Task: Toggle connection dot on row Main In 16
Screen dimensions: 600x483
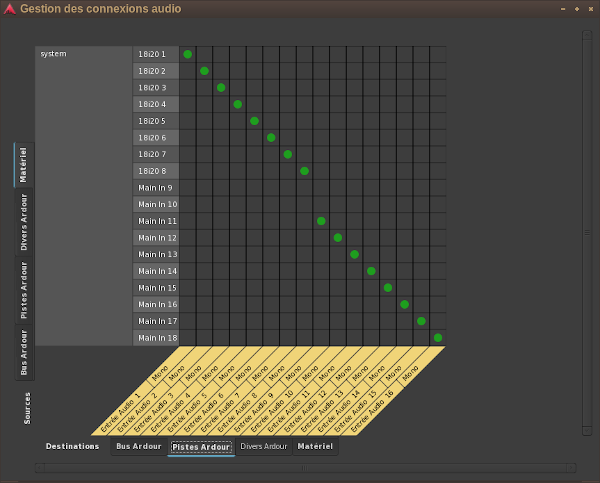Action: click(x=404, y=304)
